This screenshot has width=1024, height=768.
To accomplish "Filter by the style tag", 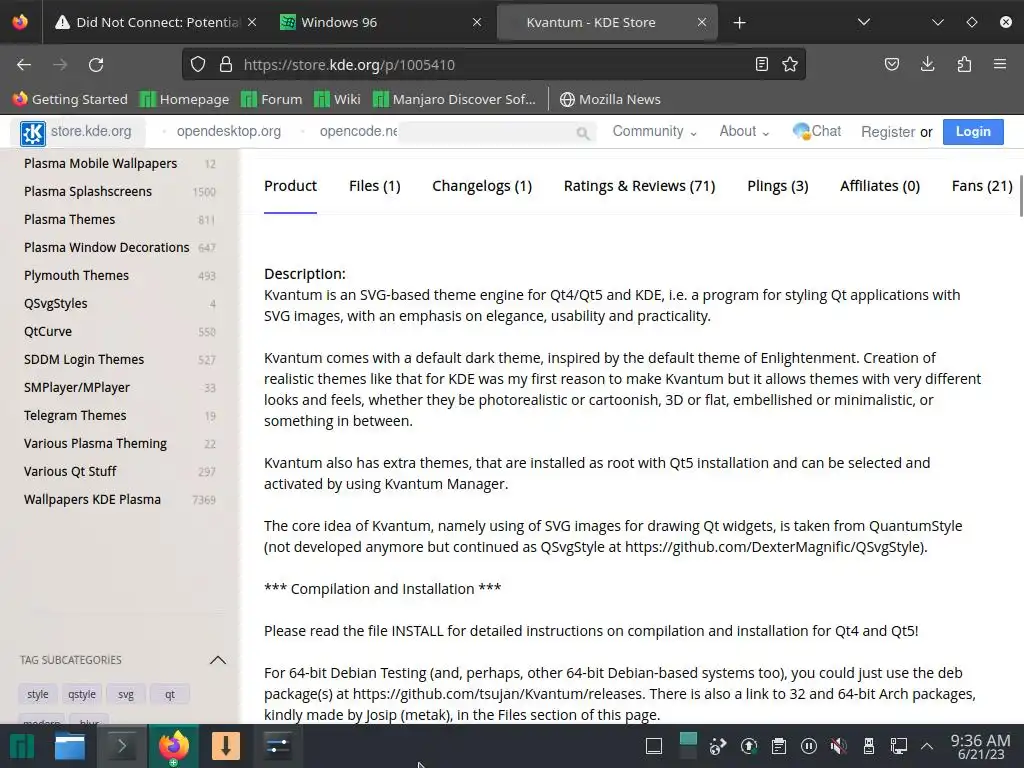I will coord(38,694).
